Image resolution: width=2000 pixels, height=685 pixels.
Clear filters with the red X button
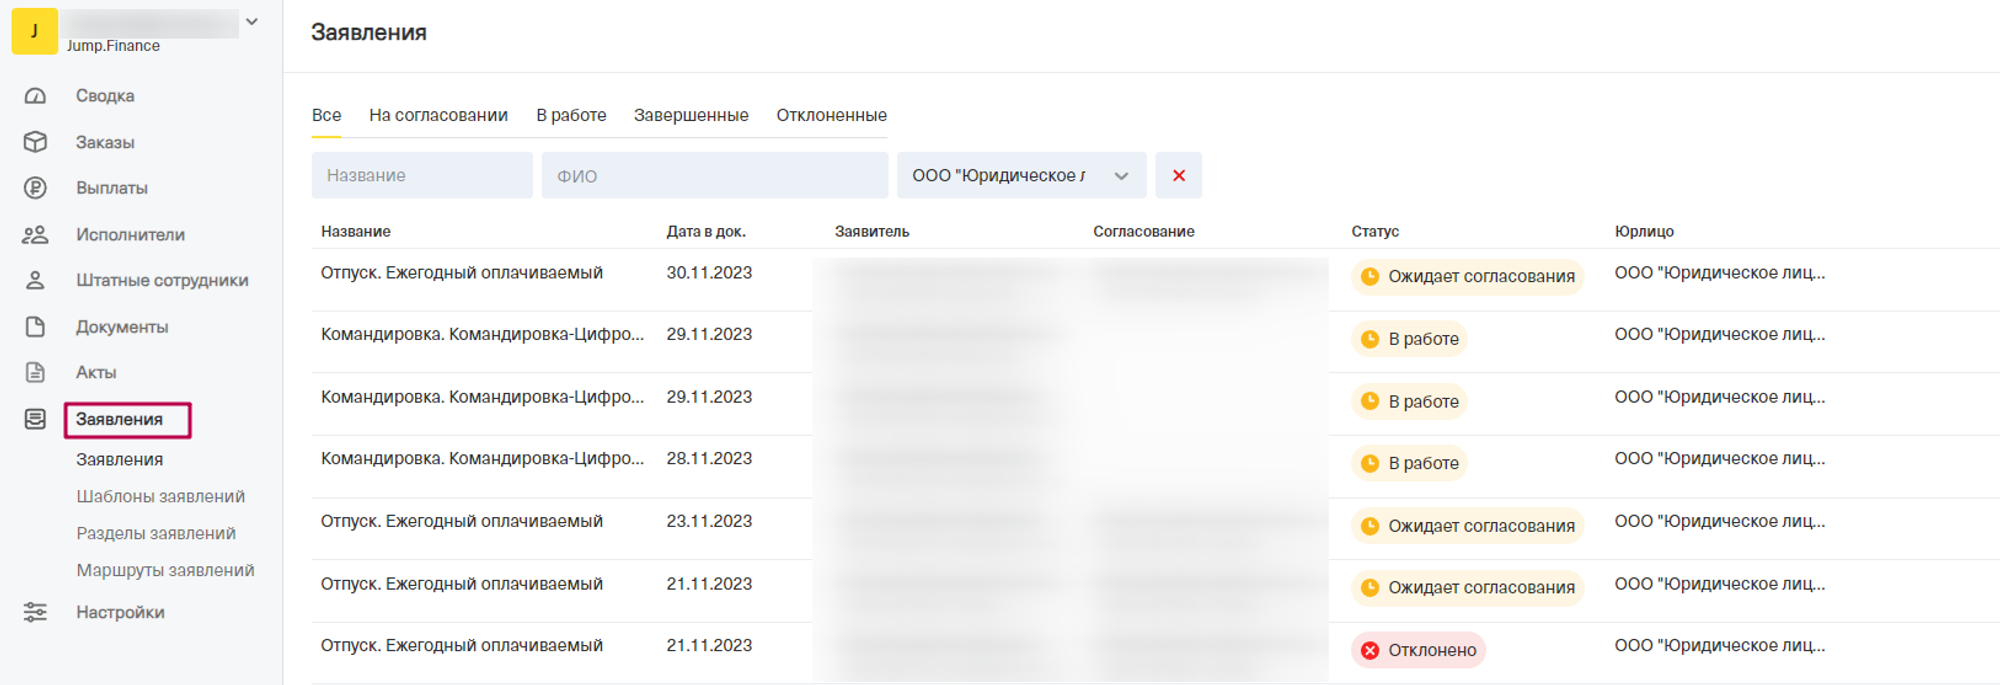[x=1178, y=176]
